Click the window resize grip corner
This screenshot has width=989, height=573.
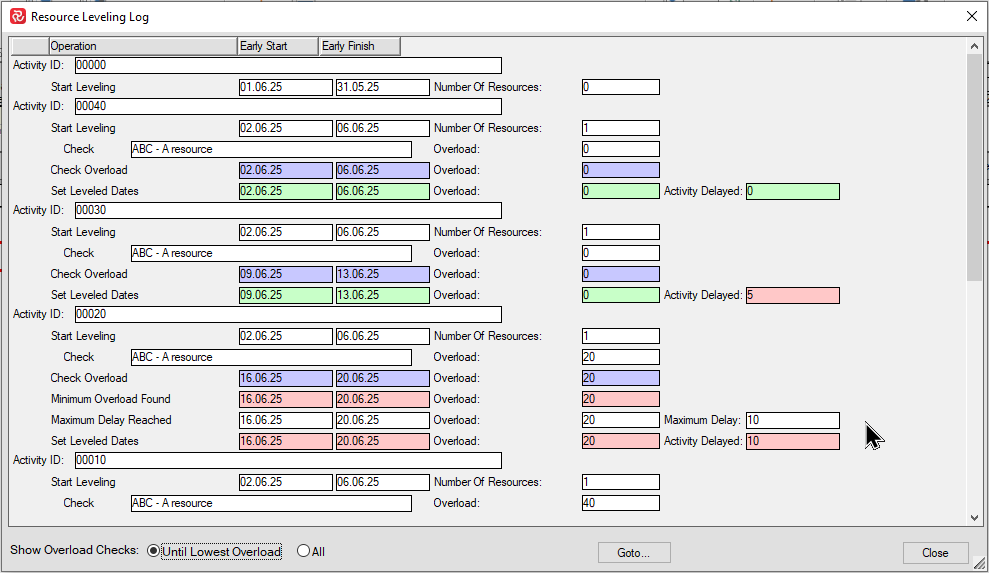click(x=980, y=564)
